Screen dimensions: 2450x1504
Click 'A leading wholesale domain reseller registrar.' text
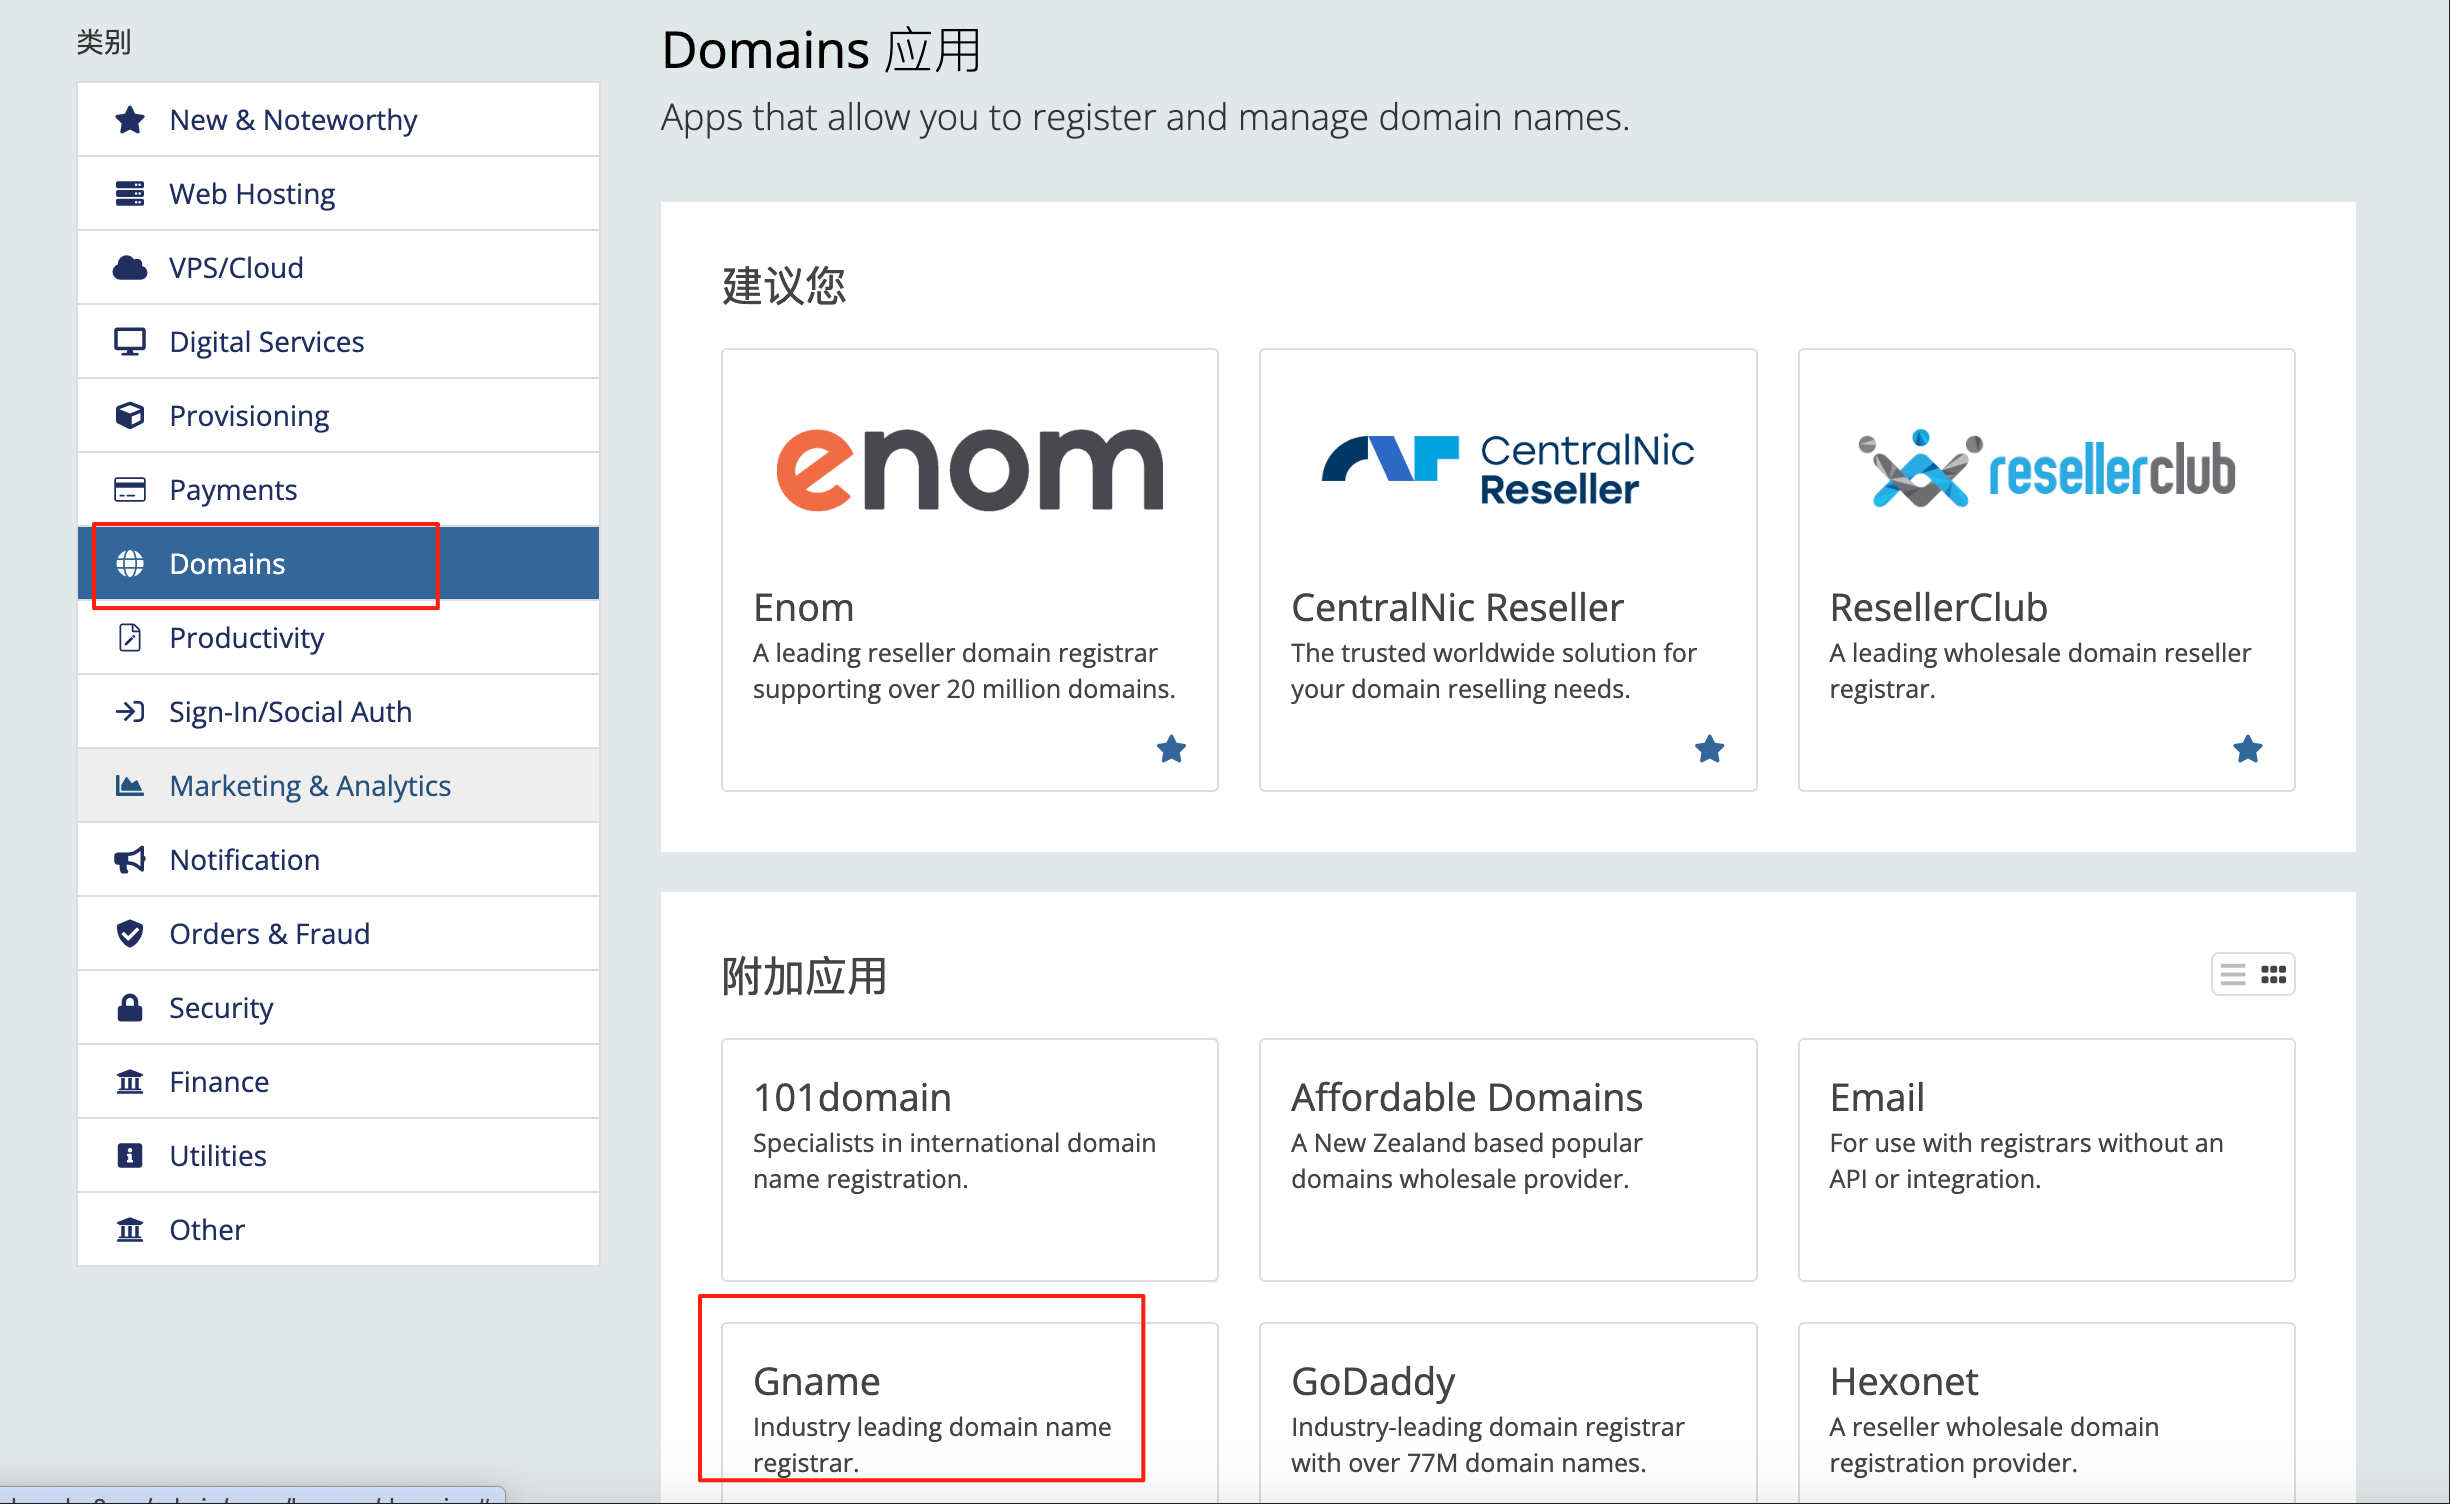(x=2040, y=671)
